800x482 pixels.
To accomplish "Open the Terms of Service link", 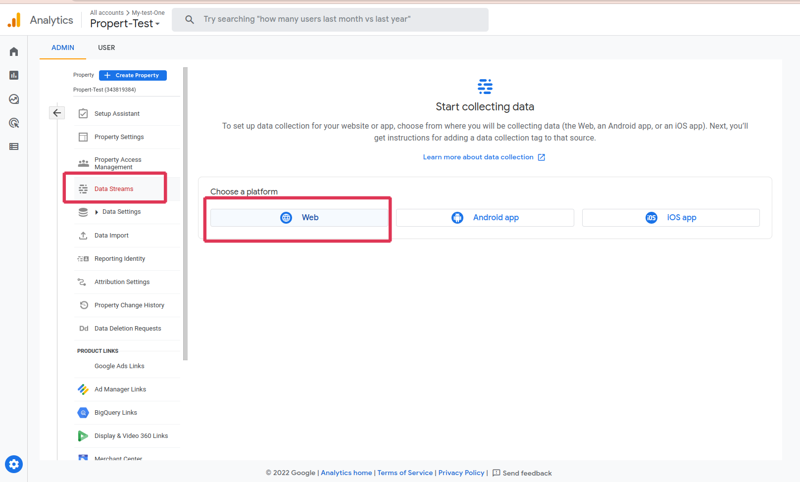I will (x=405, y=473).
